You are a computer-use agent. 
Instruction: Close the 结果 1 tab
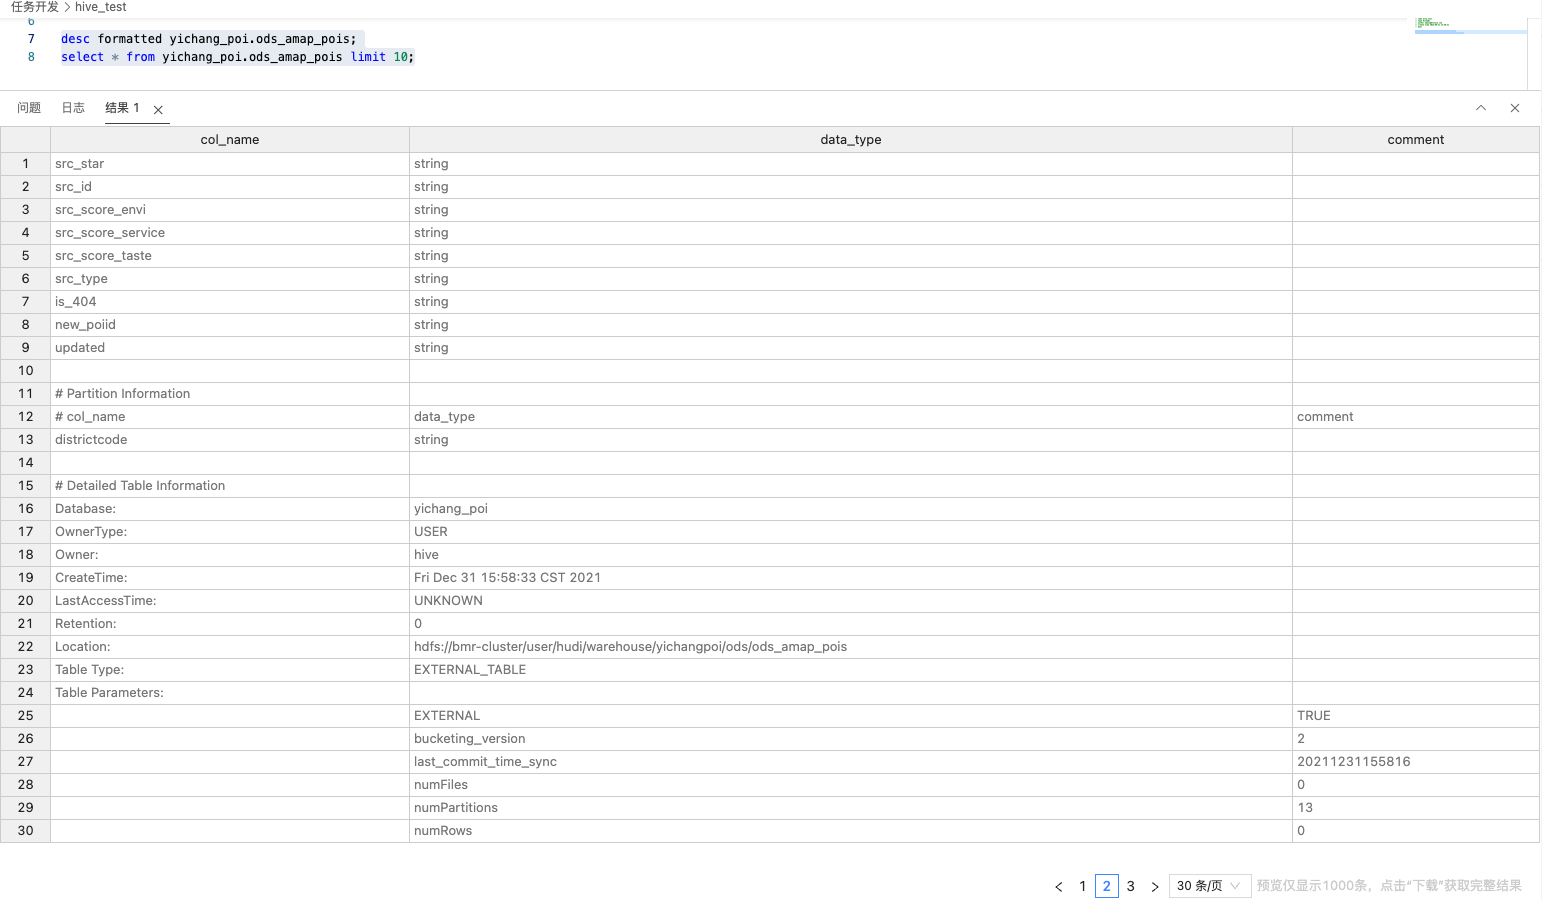(158, 110)
